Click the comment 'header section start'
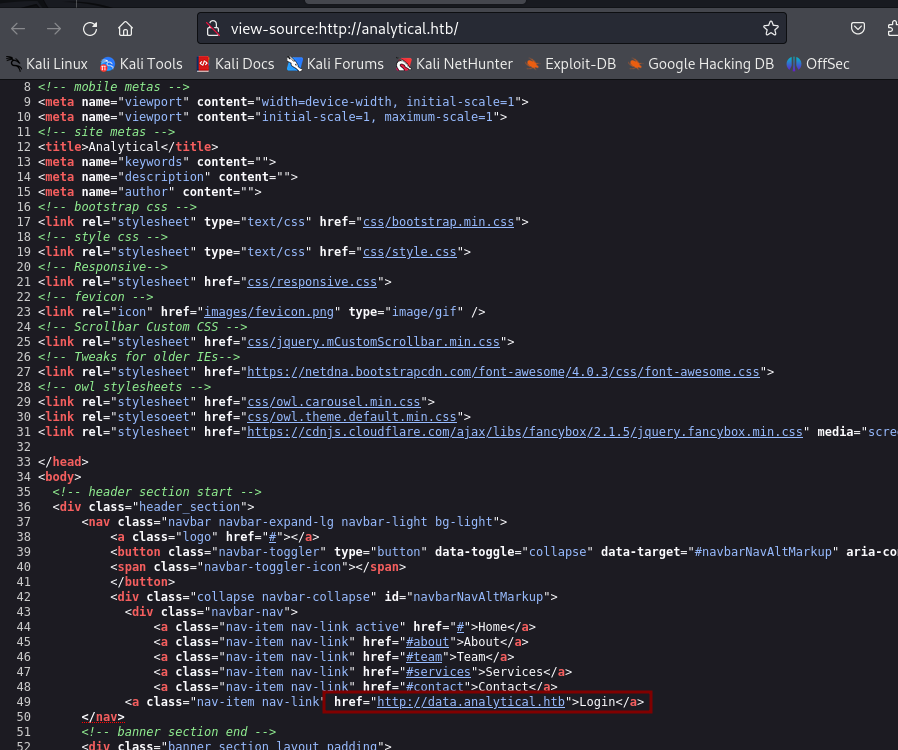The height and width of the screenshot is (750, 898). click(x=157, y=492)
